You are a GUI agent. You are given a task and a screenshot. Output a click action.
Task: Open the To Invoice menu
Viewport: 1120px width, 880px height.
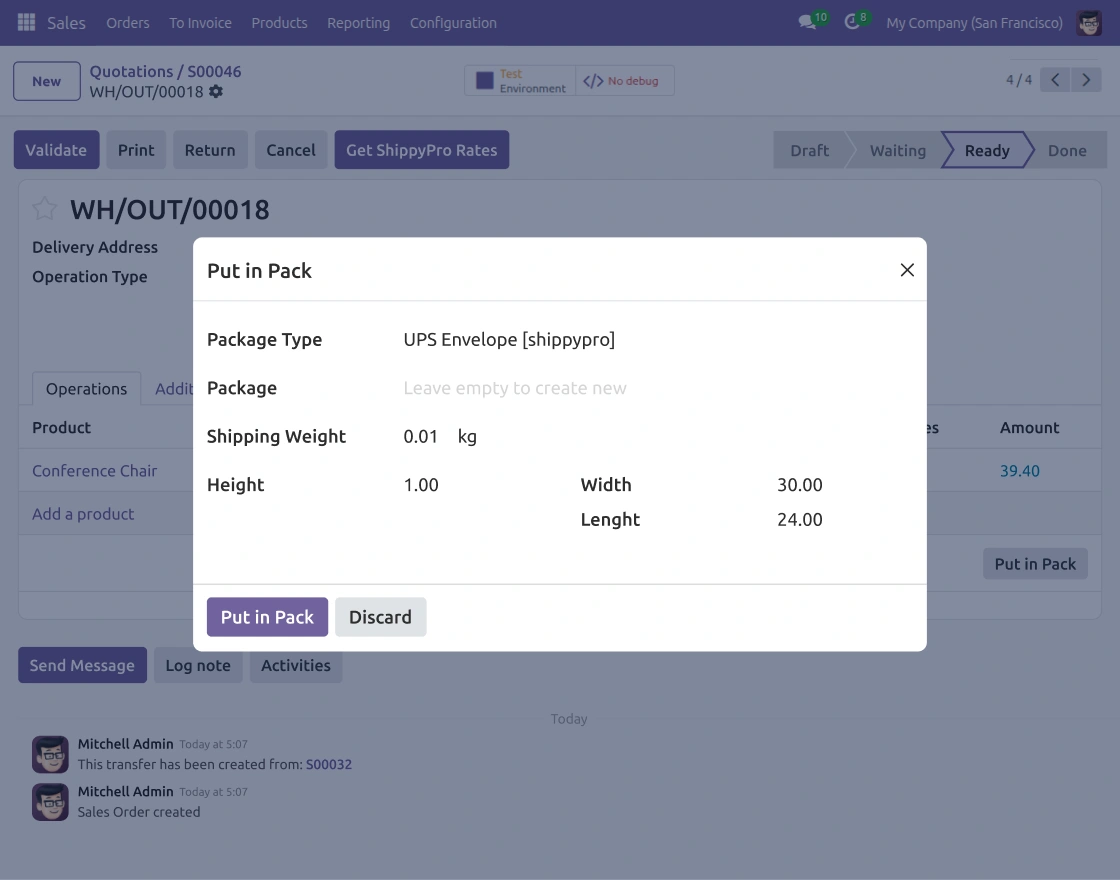[x=200, y=23]
